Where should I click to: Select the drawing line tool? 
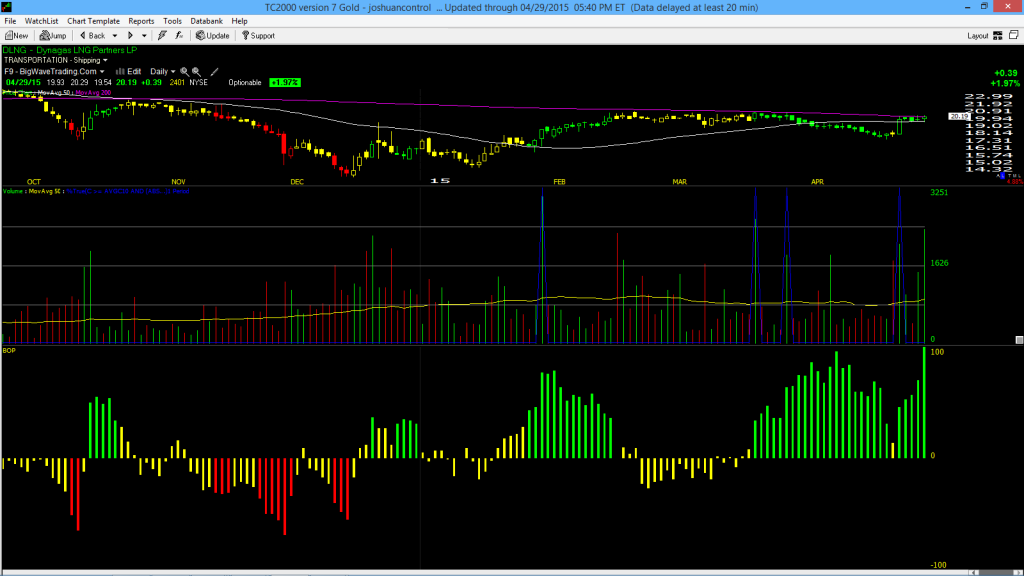[x=214, y=72]
